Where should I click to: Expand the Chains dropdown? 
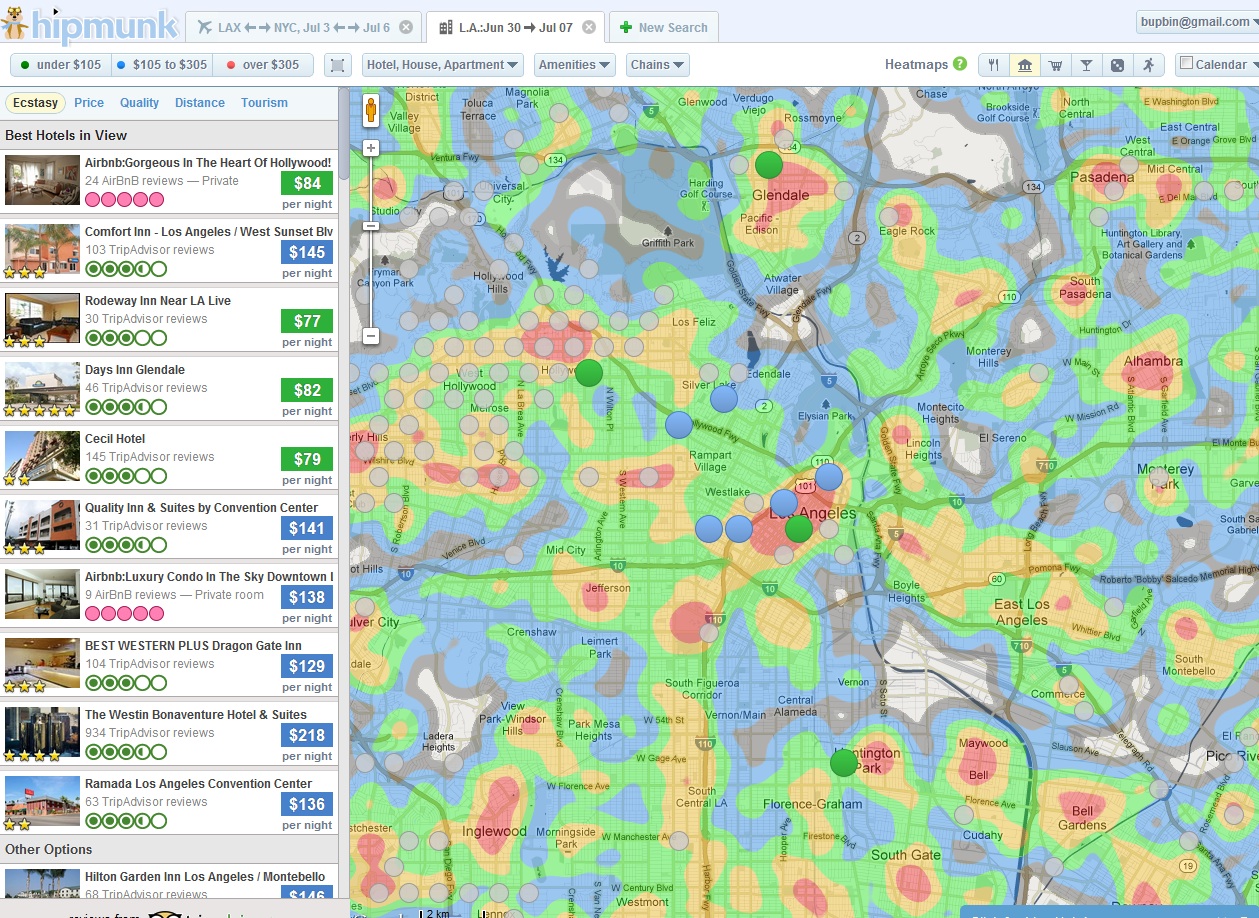tap(658, 65)
